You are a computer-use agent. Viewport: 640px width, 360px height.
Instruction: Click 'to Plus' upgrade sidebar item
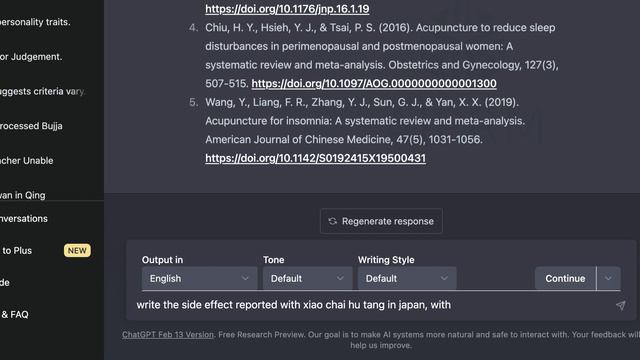16,251
